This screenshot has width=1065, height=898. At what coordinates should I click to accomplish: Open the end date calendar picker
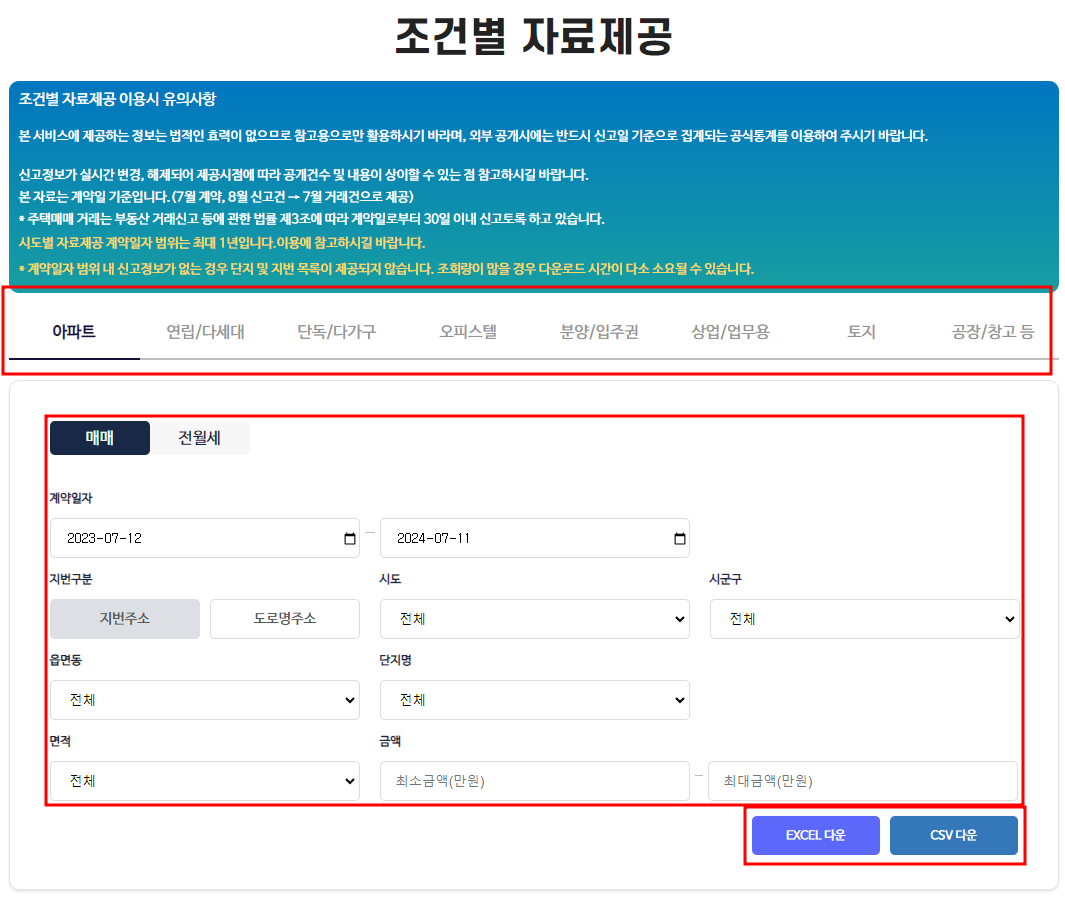[x=680, y=538]
